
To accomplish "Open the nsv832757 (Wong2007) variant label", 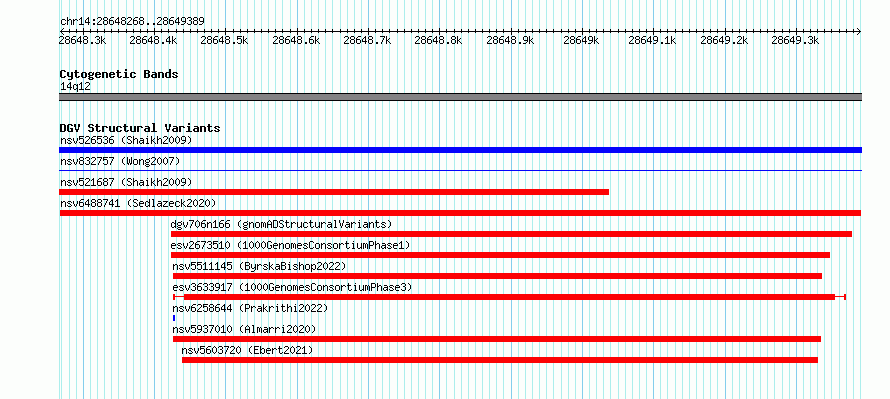I will [120, 161].
